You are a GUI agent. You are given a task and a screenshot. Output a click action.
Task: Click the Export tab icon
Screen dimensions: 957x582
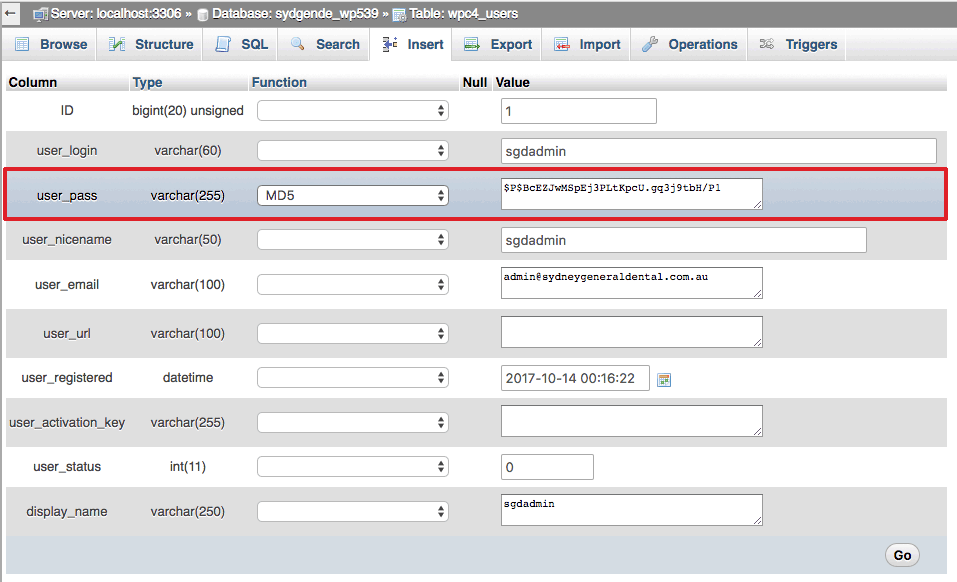point(472,45)
